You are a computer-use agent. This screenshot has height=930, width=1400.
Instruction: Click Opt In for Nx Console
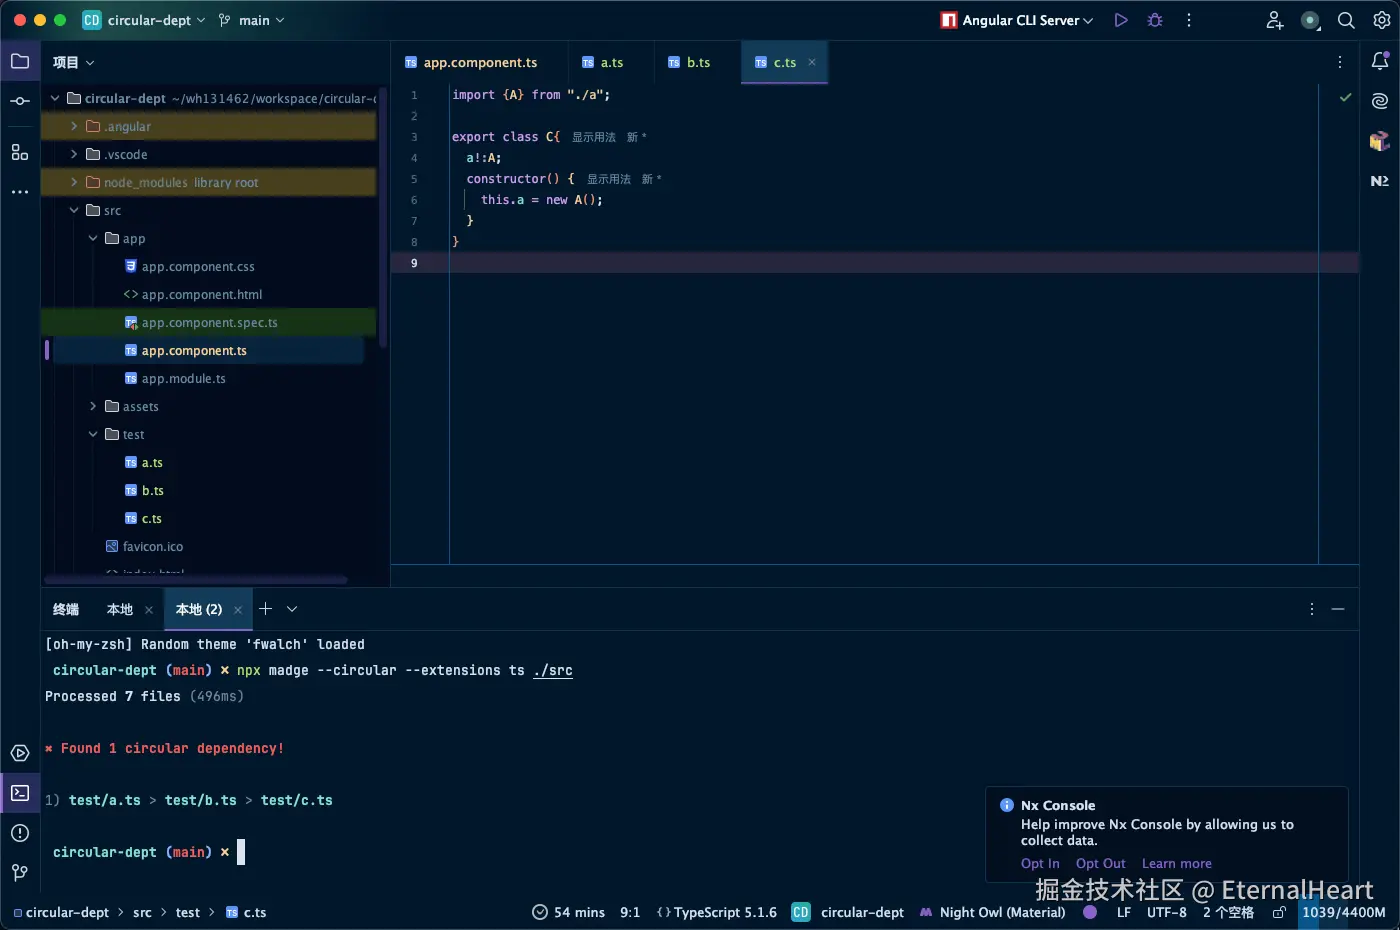coord(1040,864)
